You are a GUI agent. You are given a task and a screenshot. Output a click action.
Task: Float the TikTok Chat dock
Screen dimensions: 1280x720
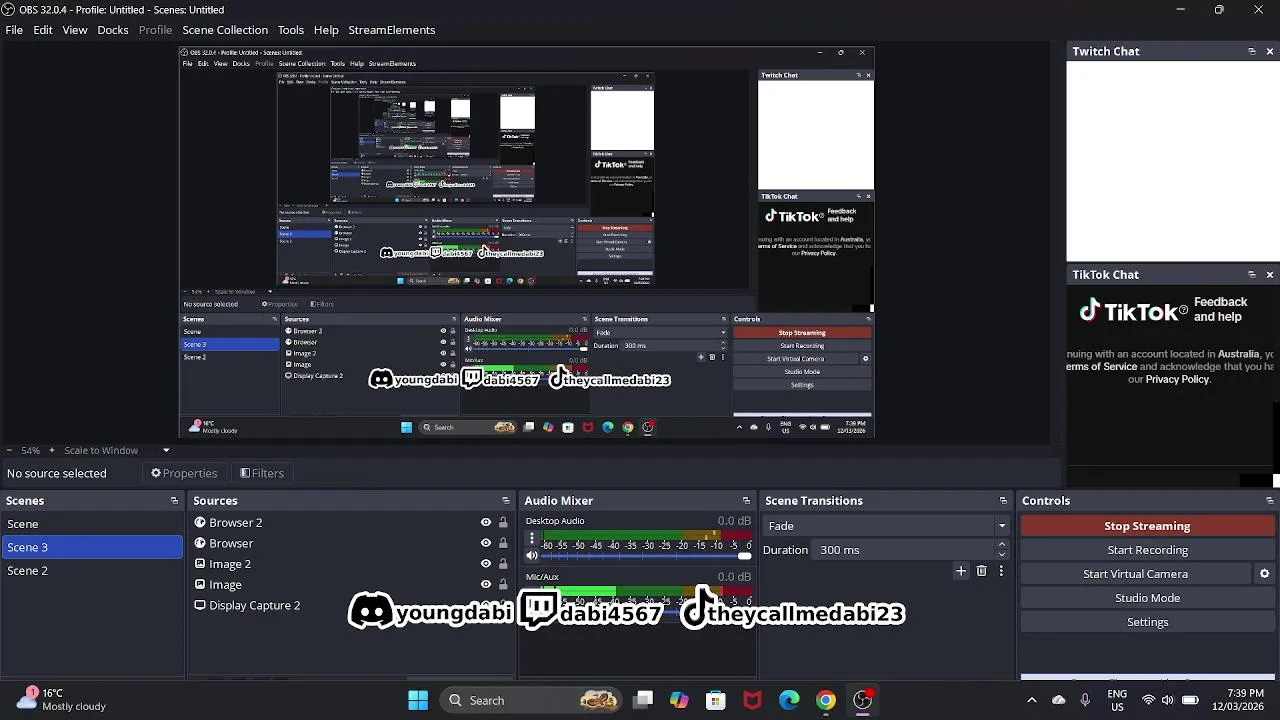tap(1252, 274)
